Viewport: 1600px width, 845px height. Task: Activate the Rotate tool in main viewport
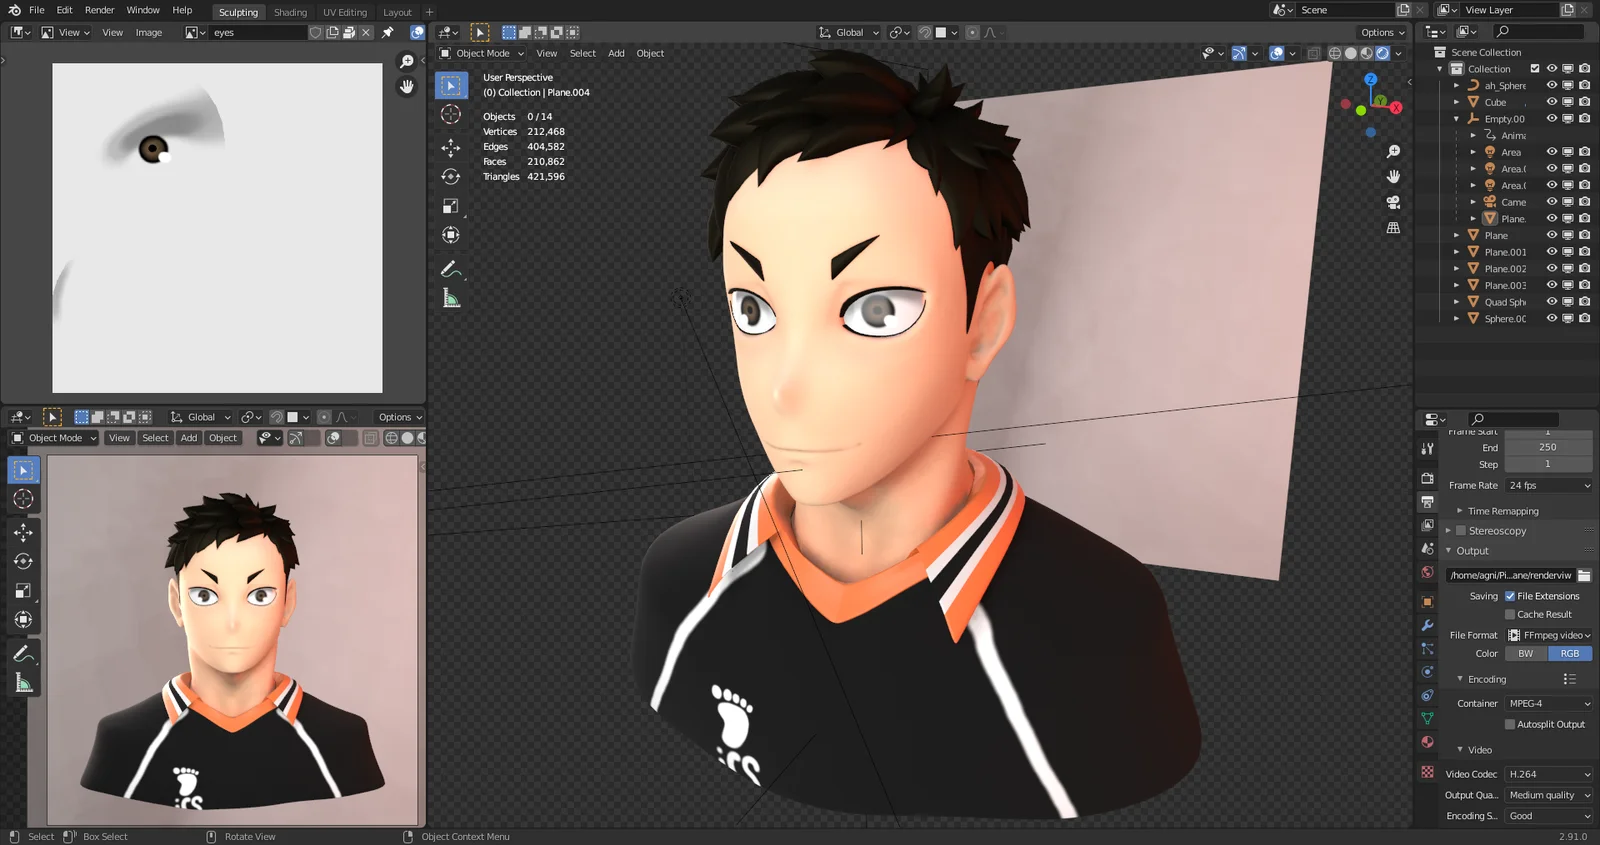coord(451,177)
